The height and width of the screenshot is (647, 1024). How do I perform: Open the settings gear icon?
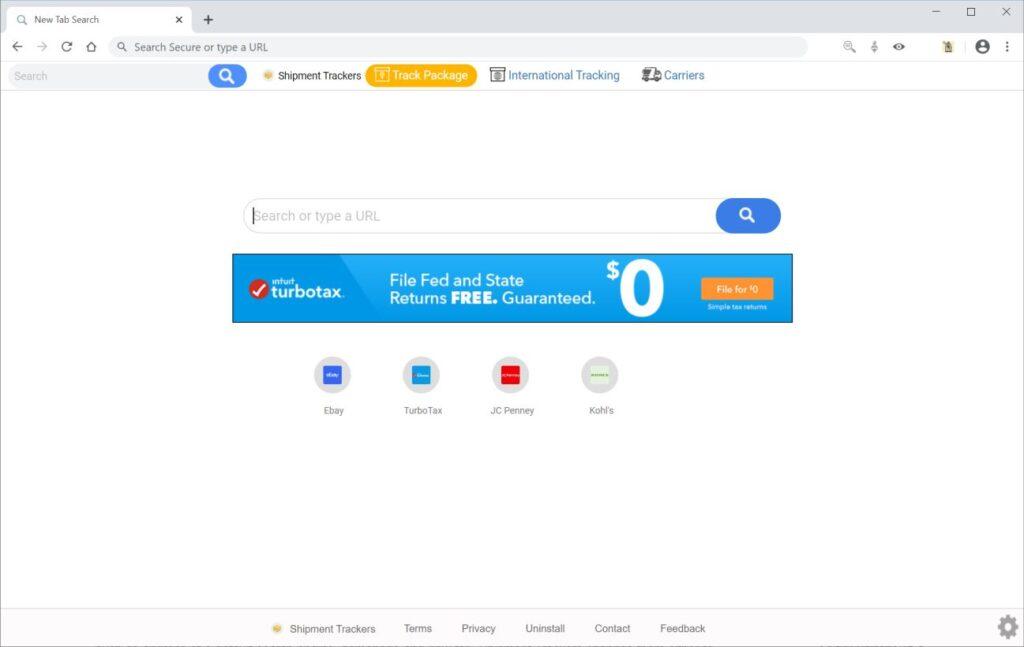click(x=1008, y=627)
